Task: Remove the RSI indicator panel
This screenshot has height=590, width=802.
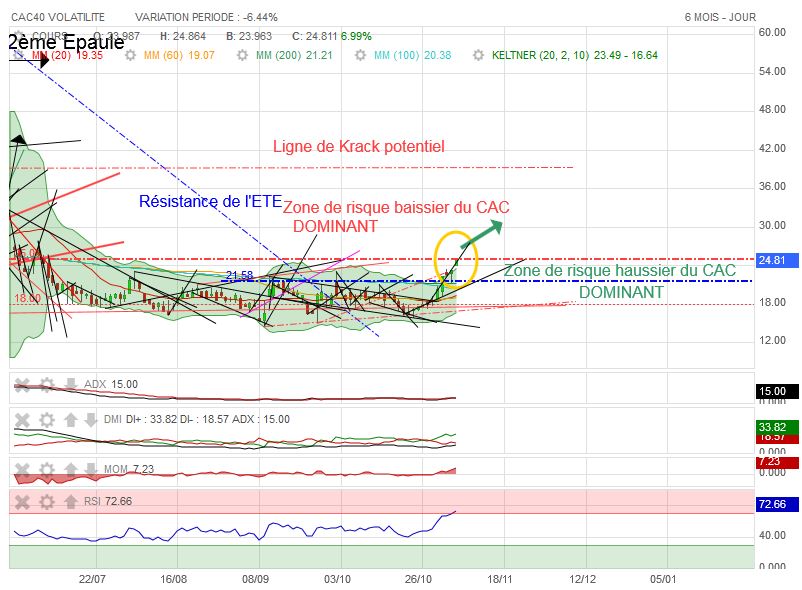Action: [22, 502]
